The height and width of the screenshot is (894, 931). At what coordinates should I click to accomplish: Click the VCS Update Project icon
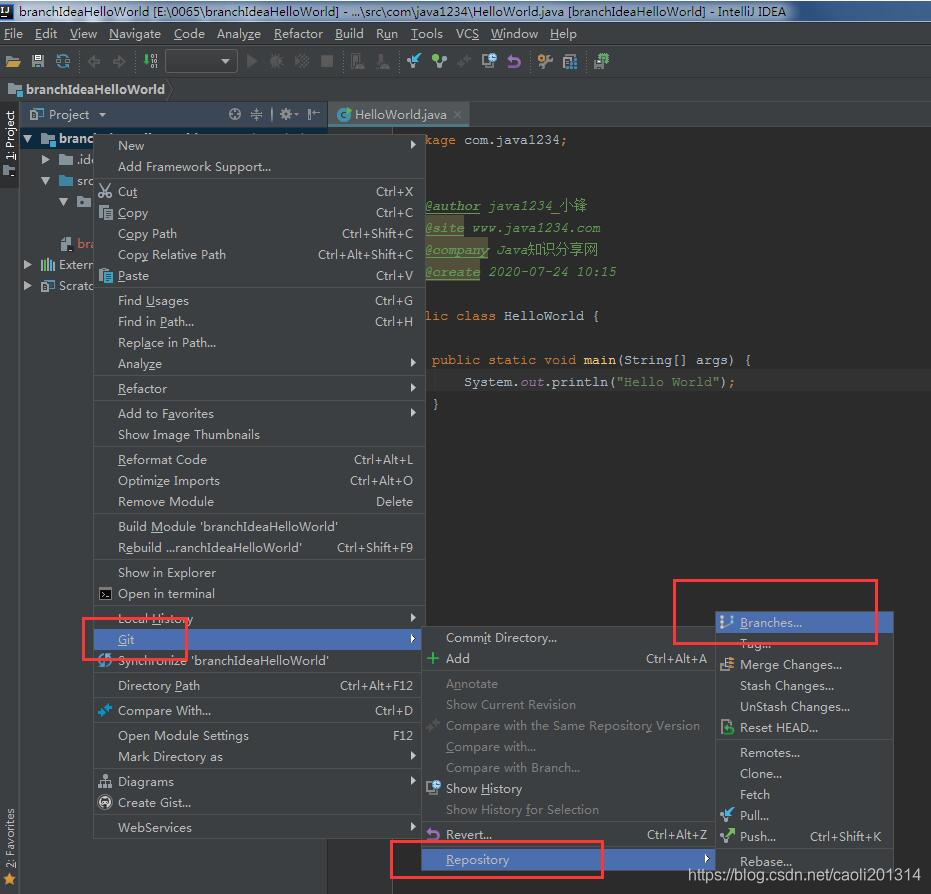(414, 61)
